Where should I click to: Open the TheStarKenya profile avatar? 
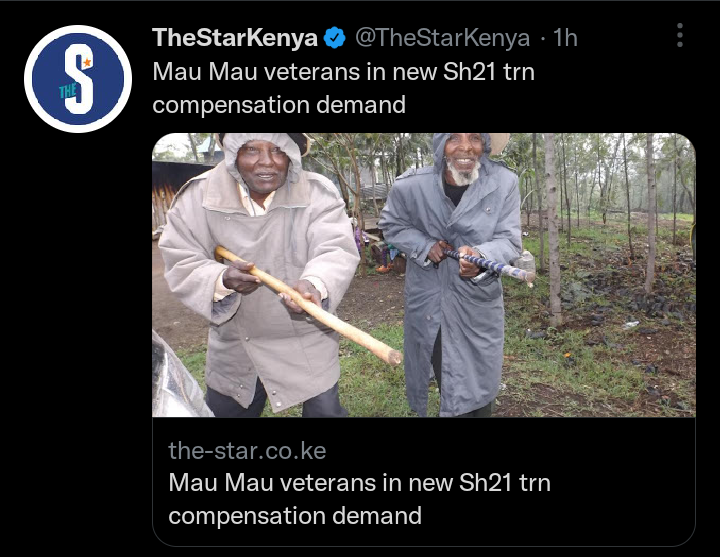coord(78,79)
